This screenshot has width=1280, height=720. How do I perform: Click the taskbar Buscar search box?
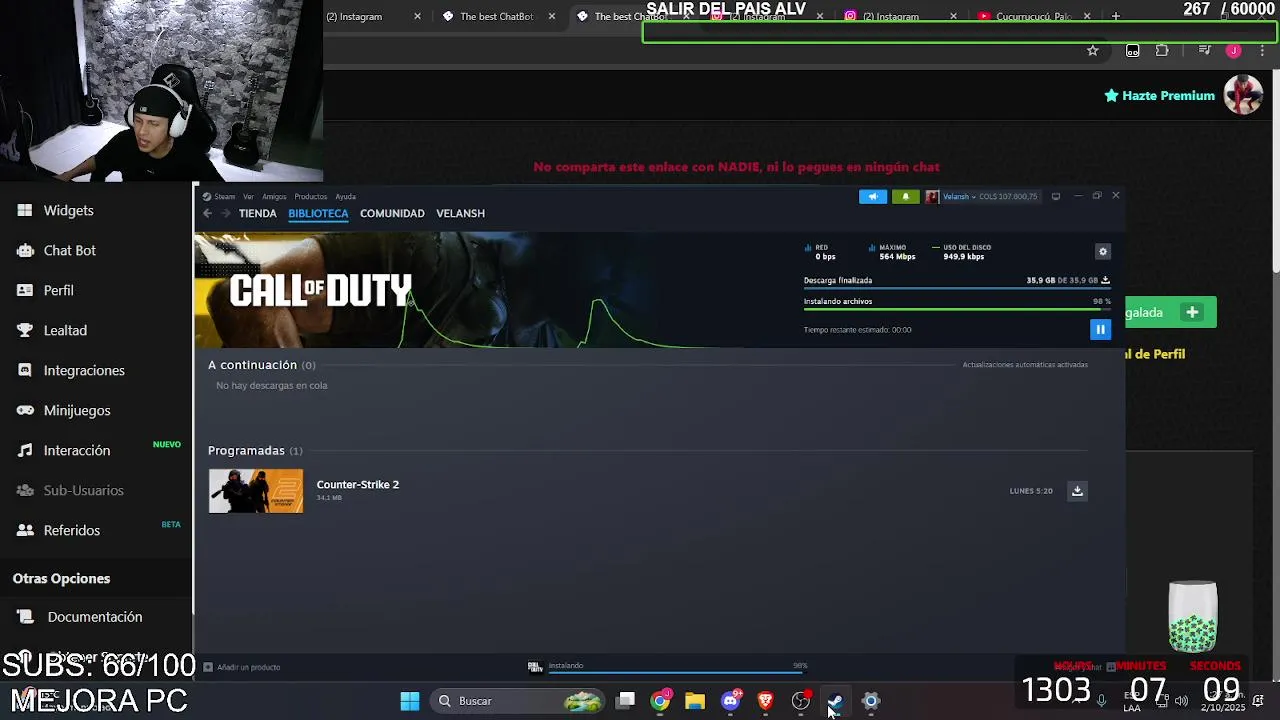(518, 701)
